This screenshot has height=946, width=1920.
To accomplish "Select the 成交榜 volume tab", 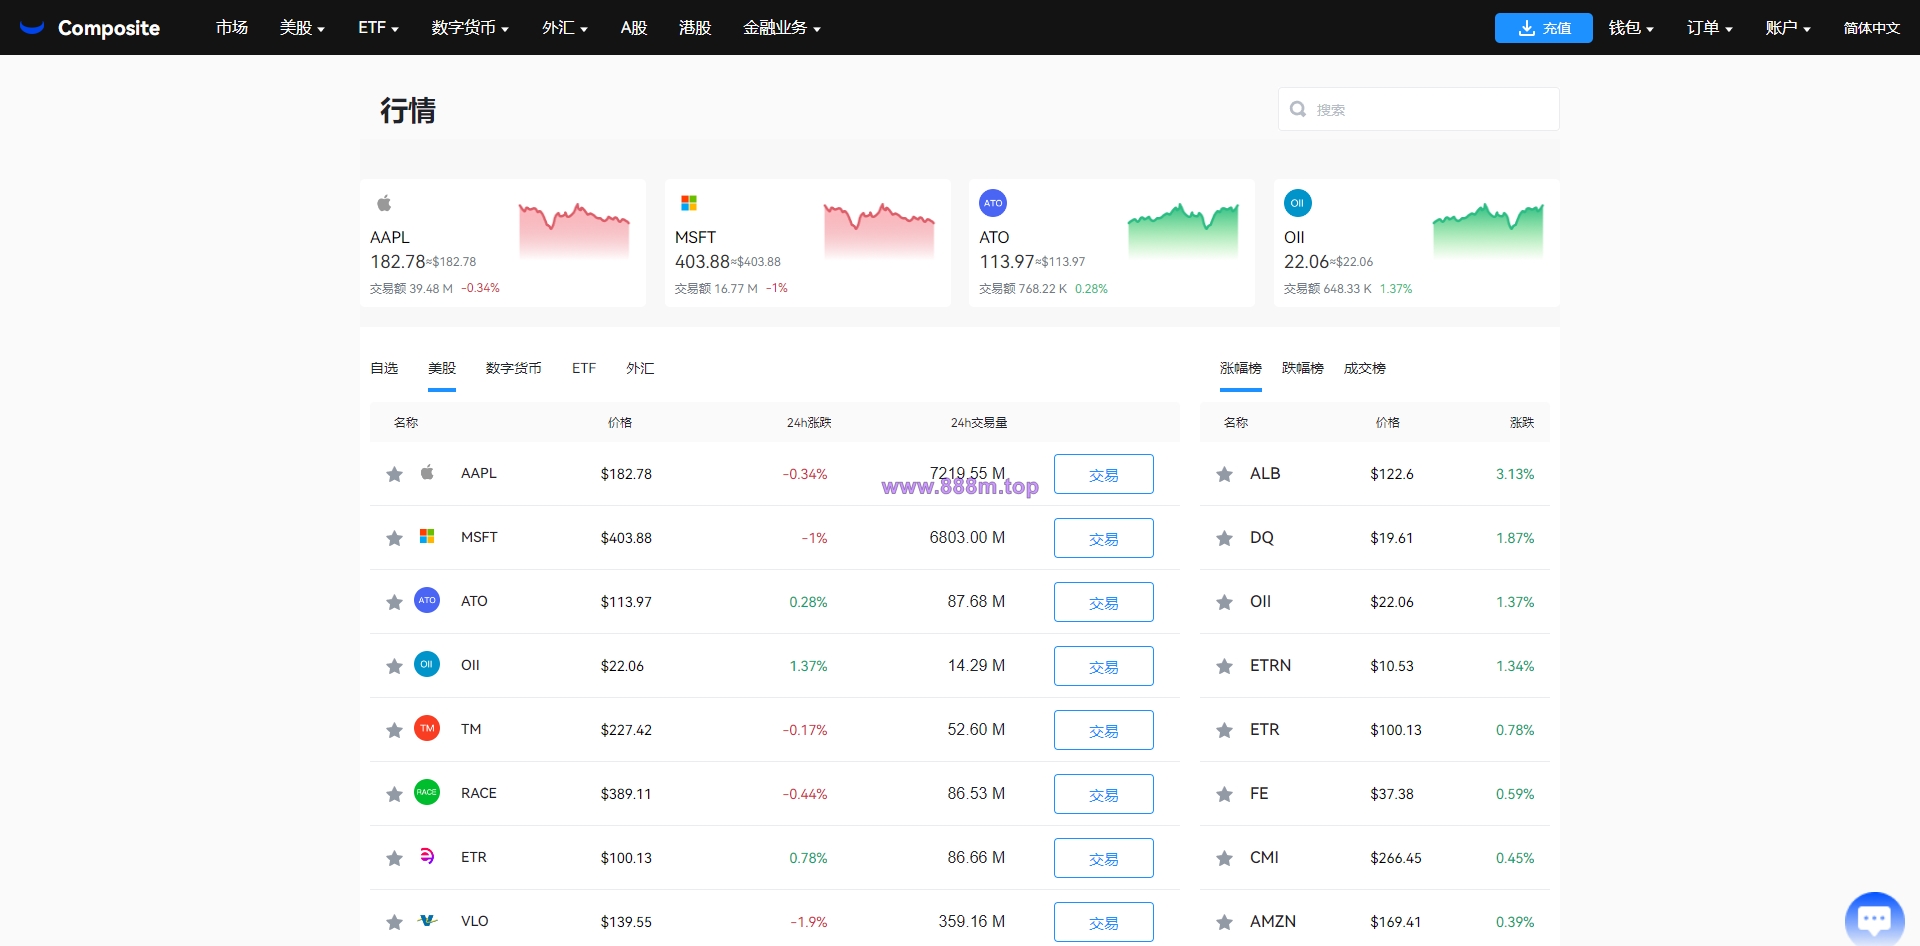I will (1365, 368).
